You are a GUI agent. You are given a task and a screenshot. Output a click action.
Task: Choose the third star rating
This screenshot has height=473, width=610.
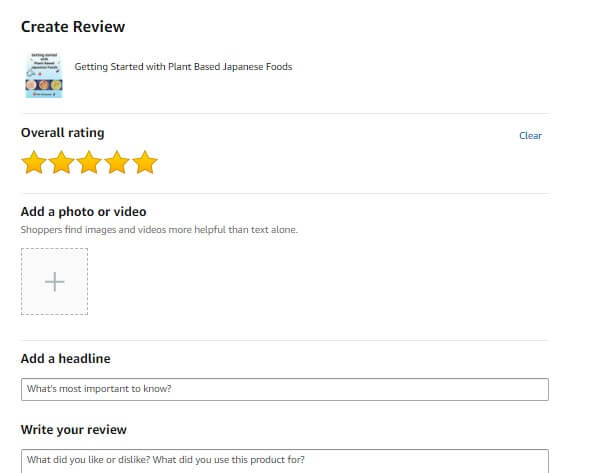pyautogui.click(x=89, y=162)
